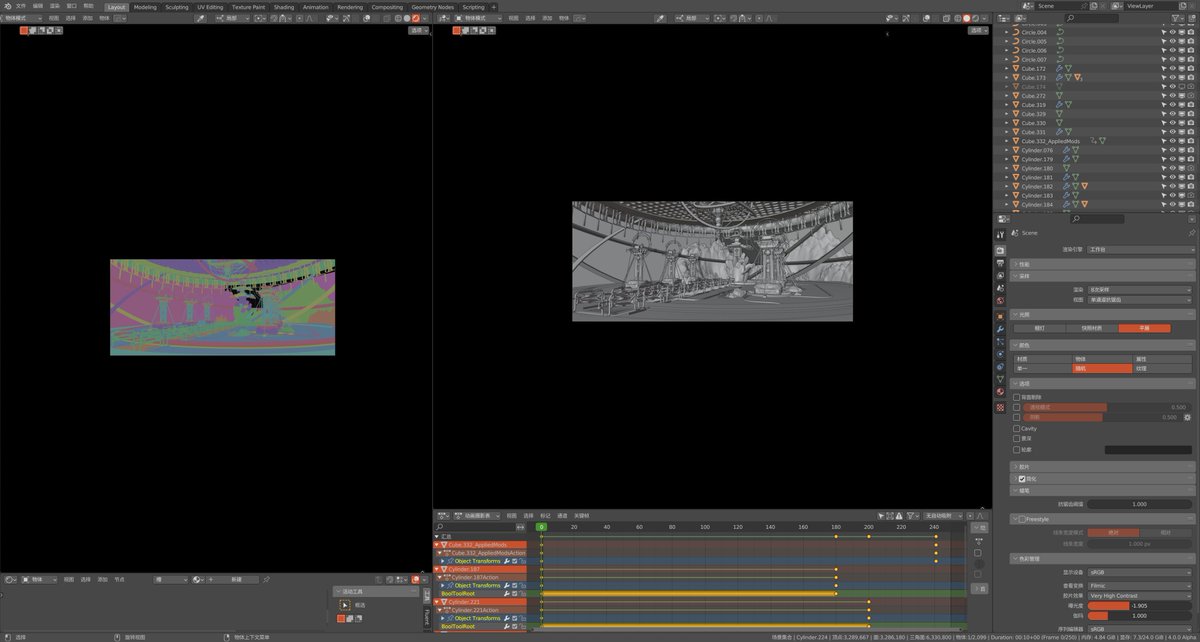Viewport: 1200px width, 642px height.
Task: Open the Shading workspace tab
Action: point(284,6)
